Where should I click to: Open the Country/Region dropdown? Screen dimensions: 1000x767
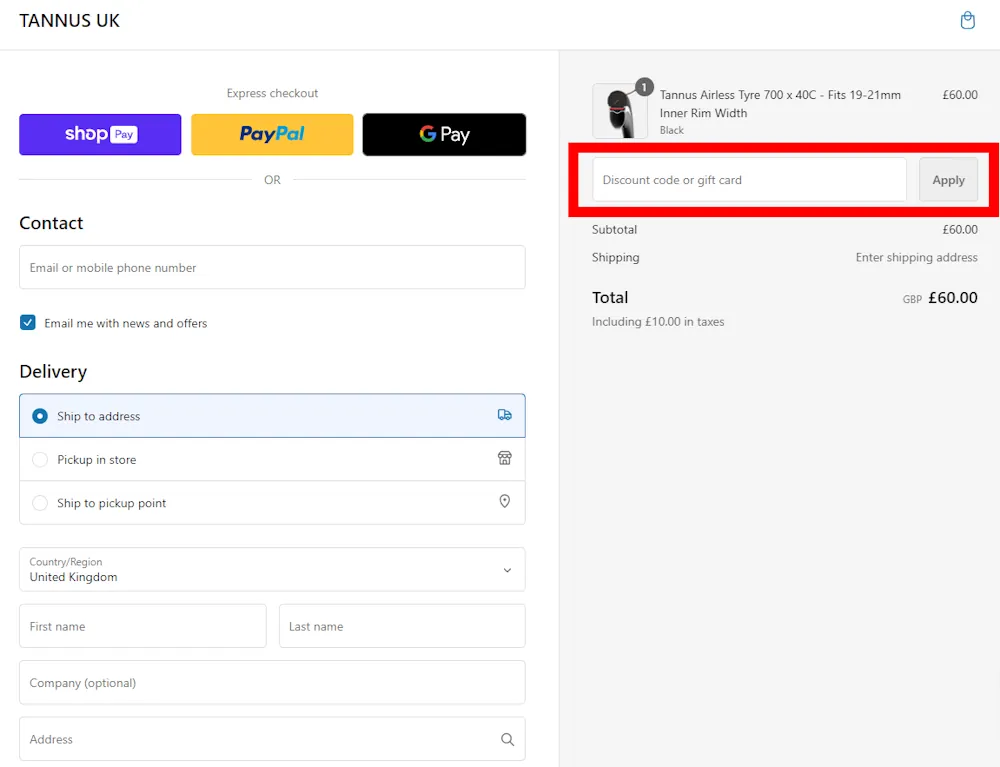[272, 569]
